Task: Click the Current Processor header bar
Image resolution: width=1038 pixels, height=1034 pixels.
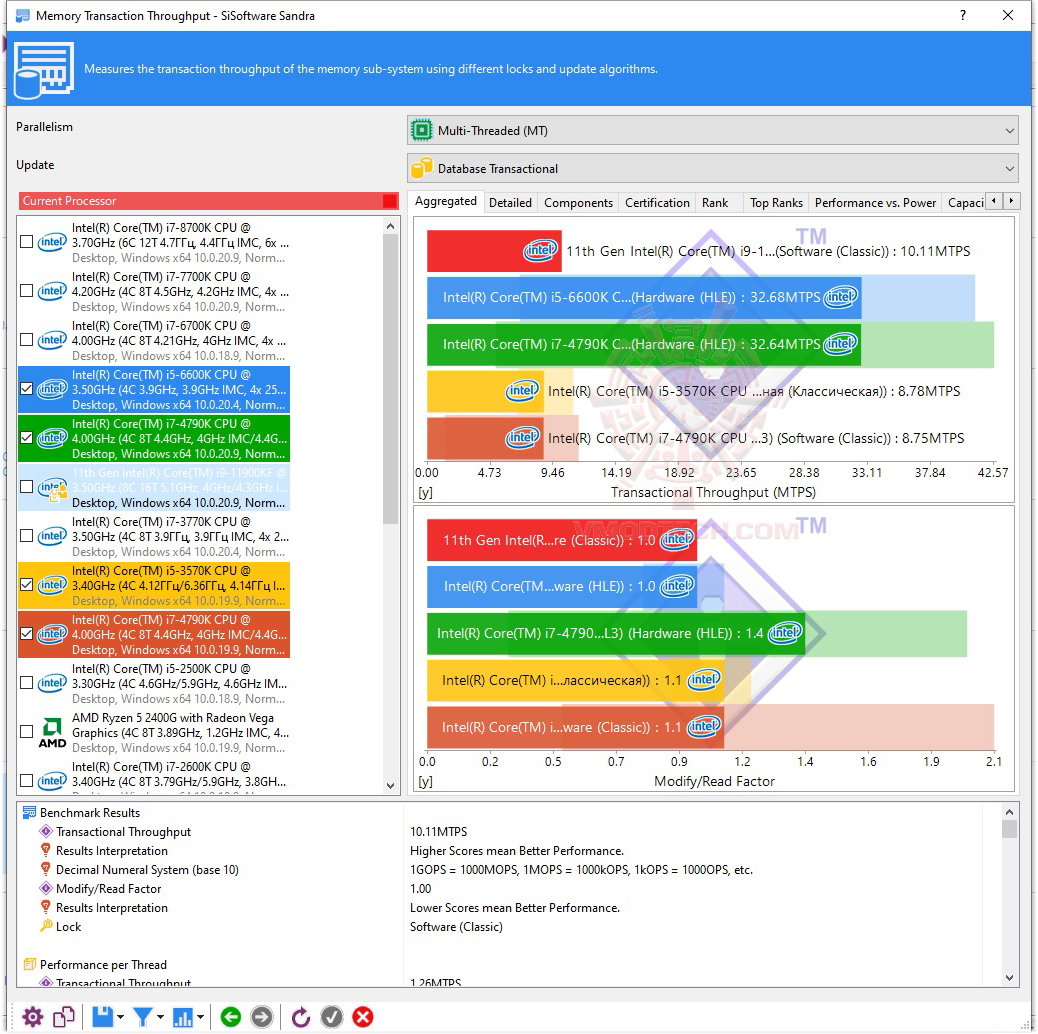Action: [209, 201]
